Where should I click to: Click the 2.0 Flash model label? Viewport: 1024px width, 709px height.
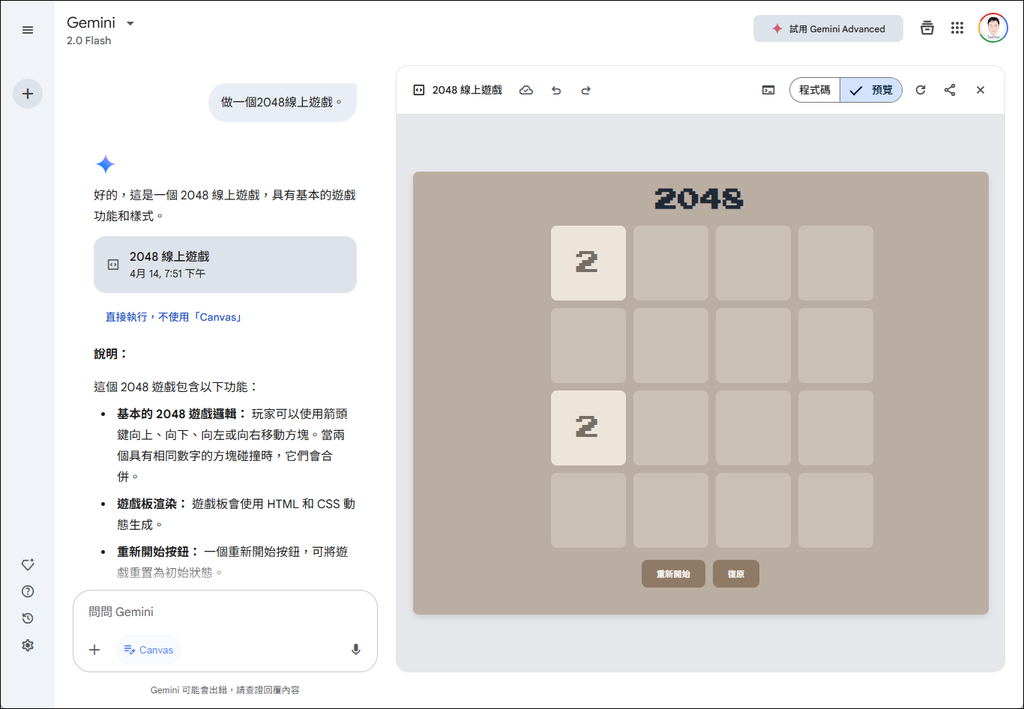(x=89, y=40)
